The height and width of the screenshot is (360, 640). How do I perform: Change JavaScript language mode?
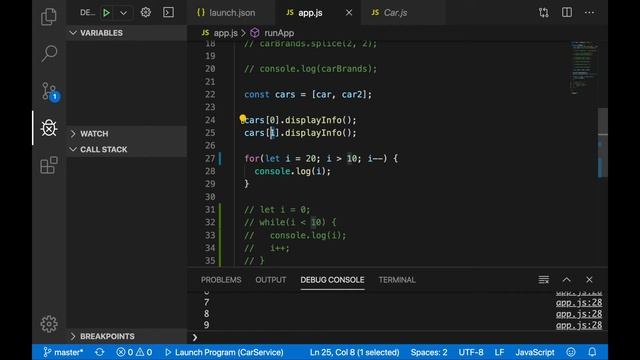point(535,352)
